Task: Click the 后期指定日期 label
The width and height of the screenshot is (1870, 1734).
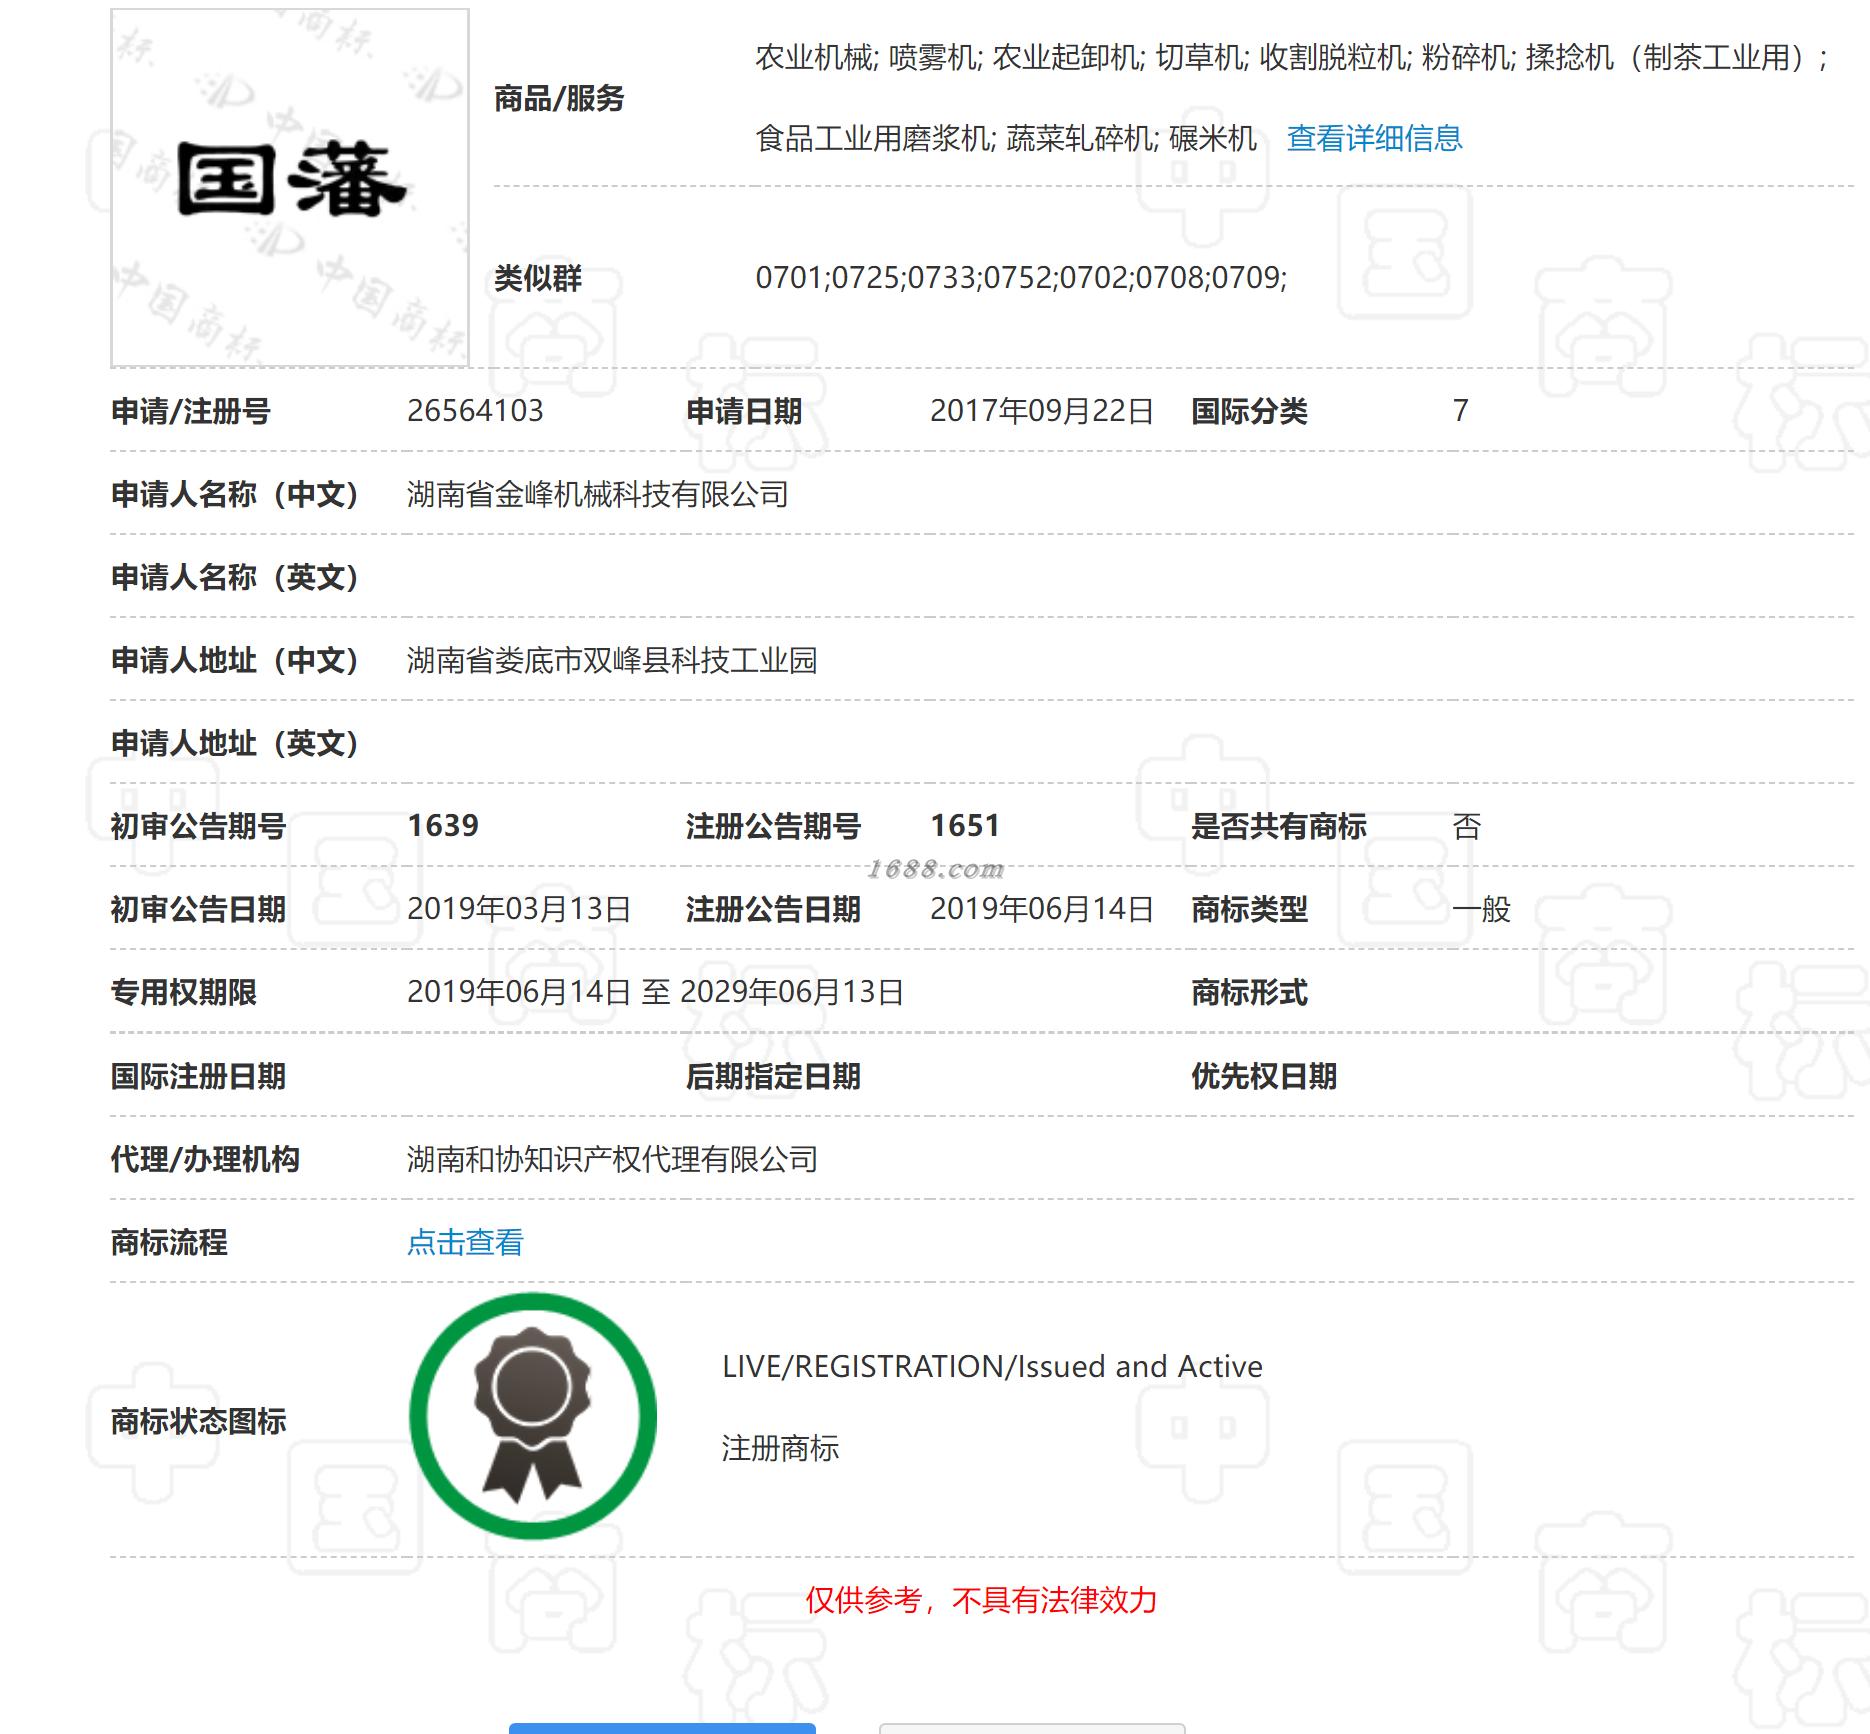Action: (773, 1076)
